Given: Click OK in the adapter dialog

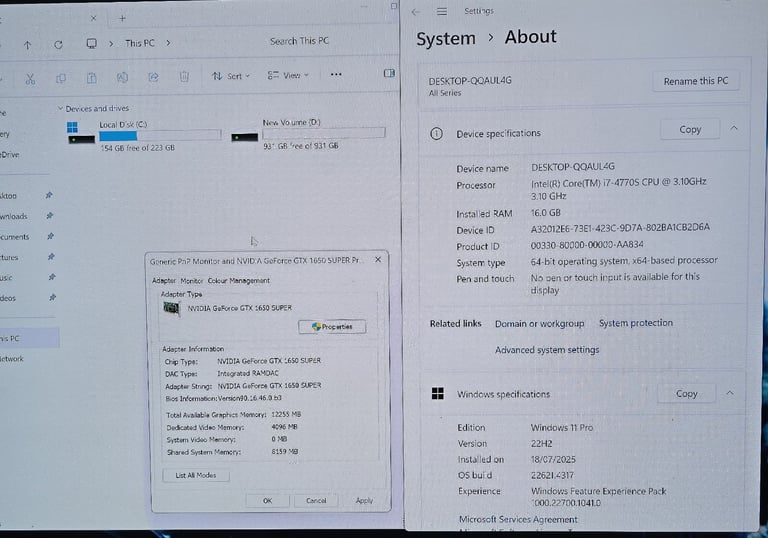Looking at the screenshot, I should pyautogui.click(x=267, y=501).
